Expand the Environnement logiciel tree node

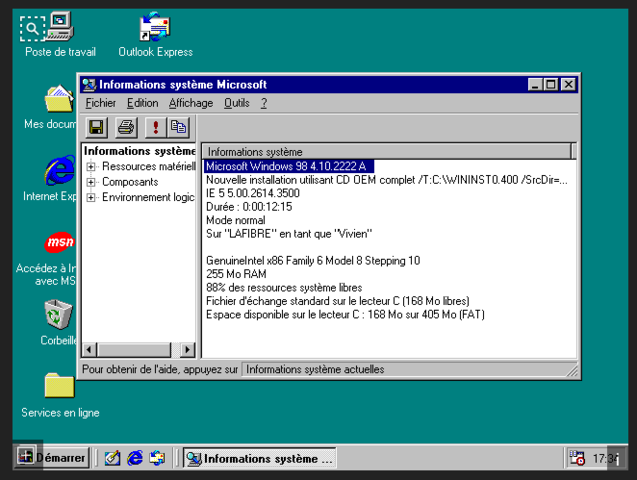tap(91, 197)
